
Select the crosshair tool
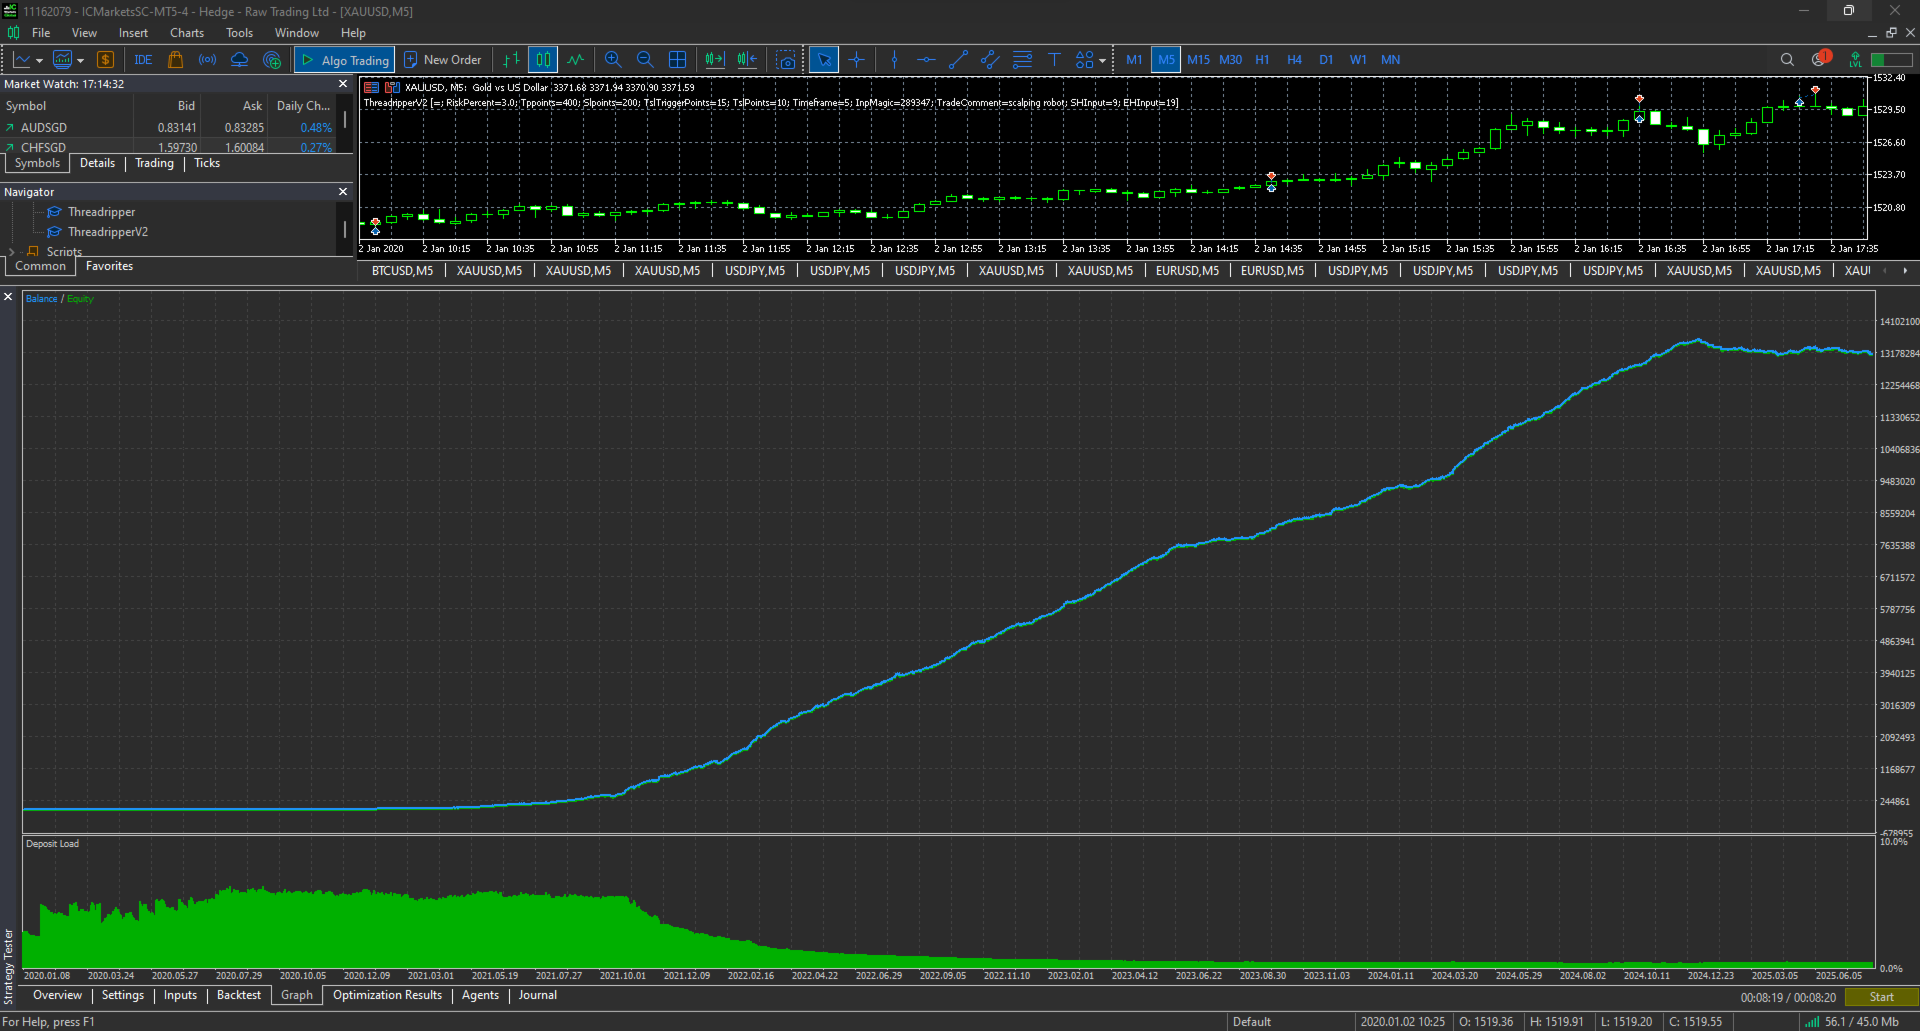pos(857,60)
